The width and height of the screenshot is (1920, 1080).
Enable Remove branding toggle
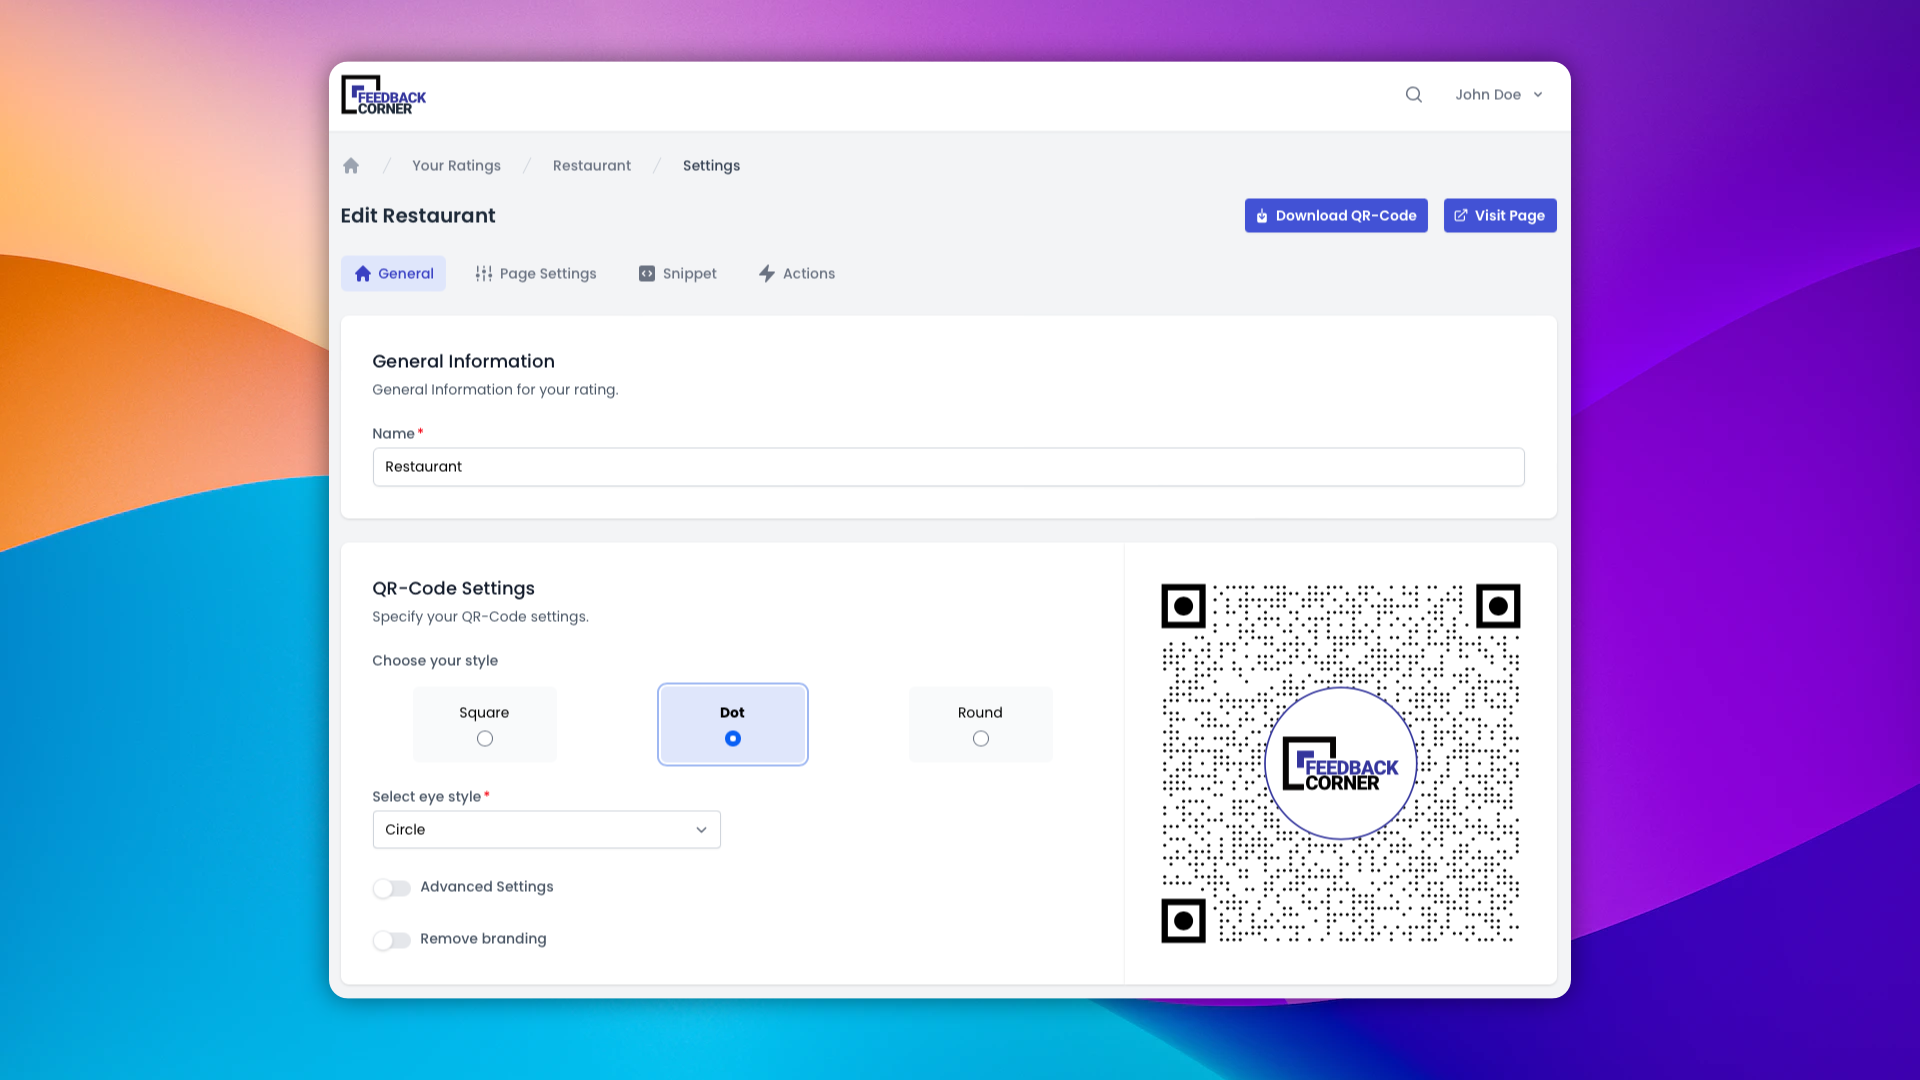tap(391, 940)
